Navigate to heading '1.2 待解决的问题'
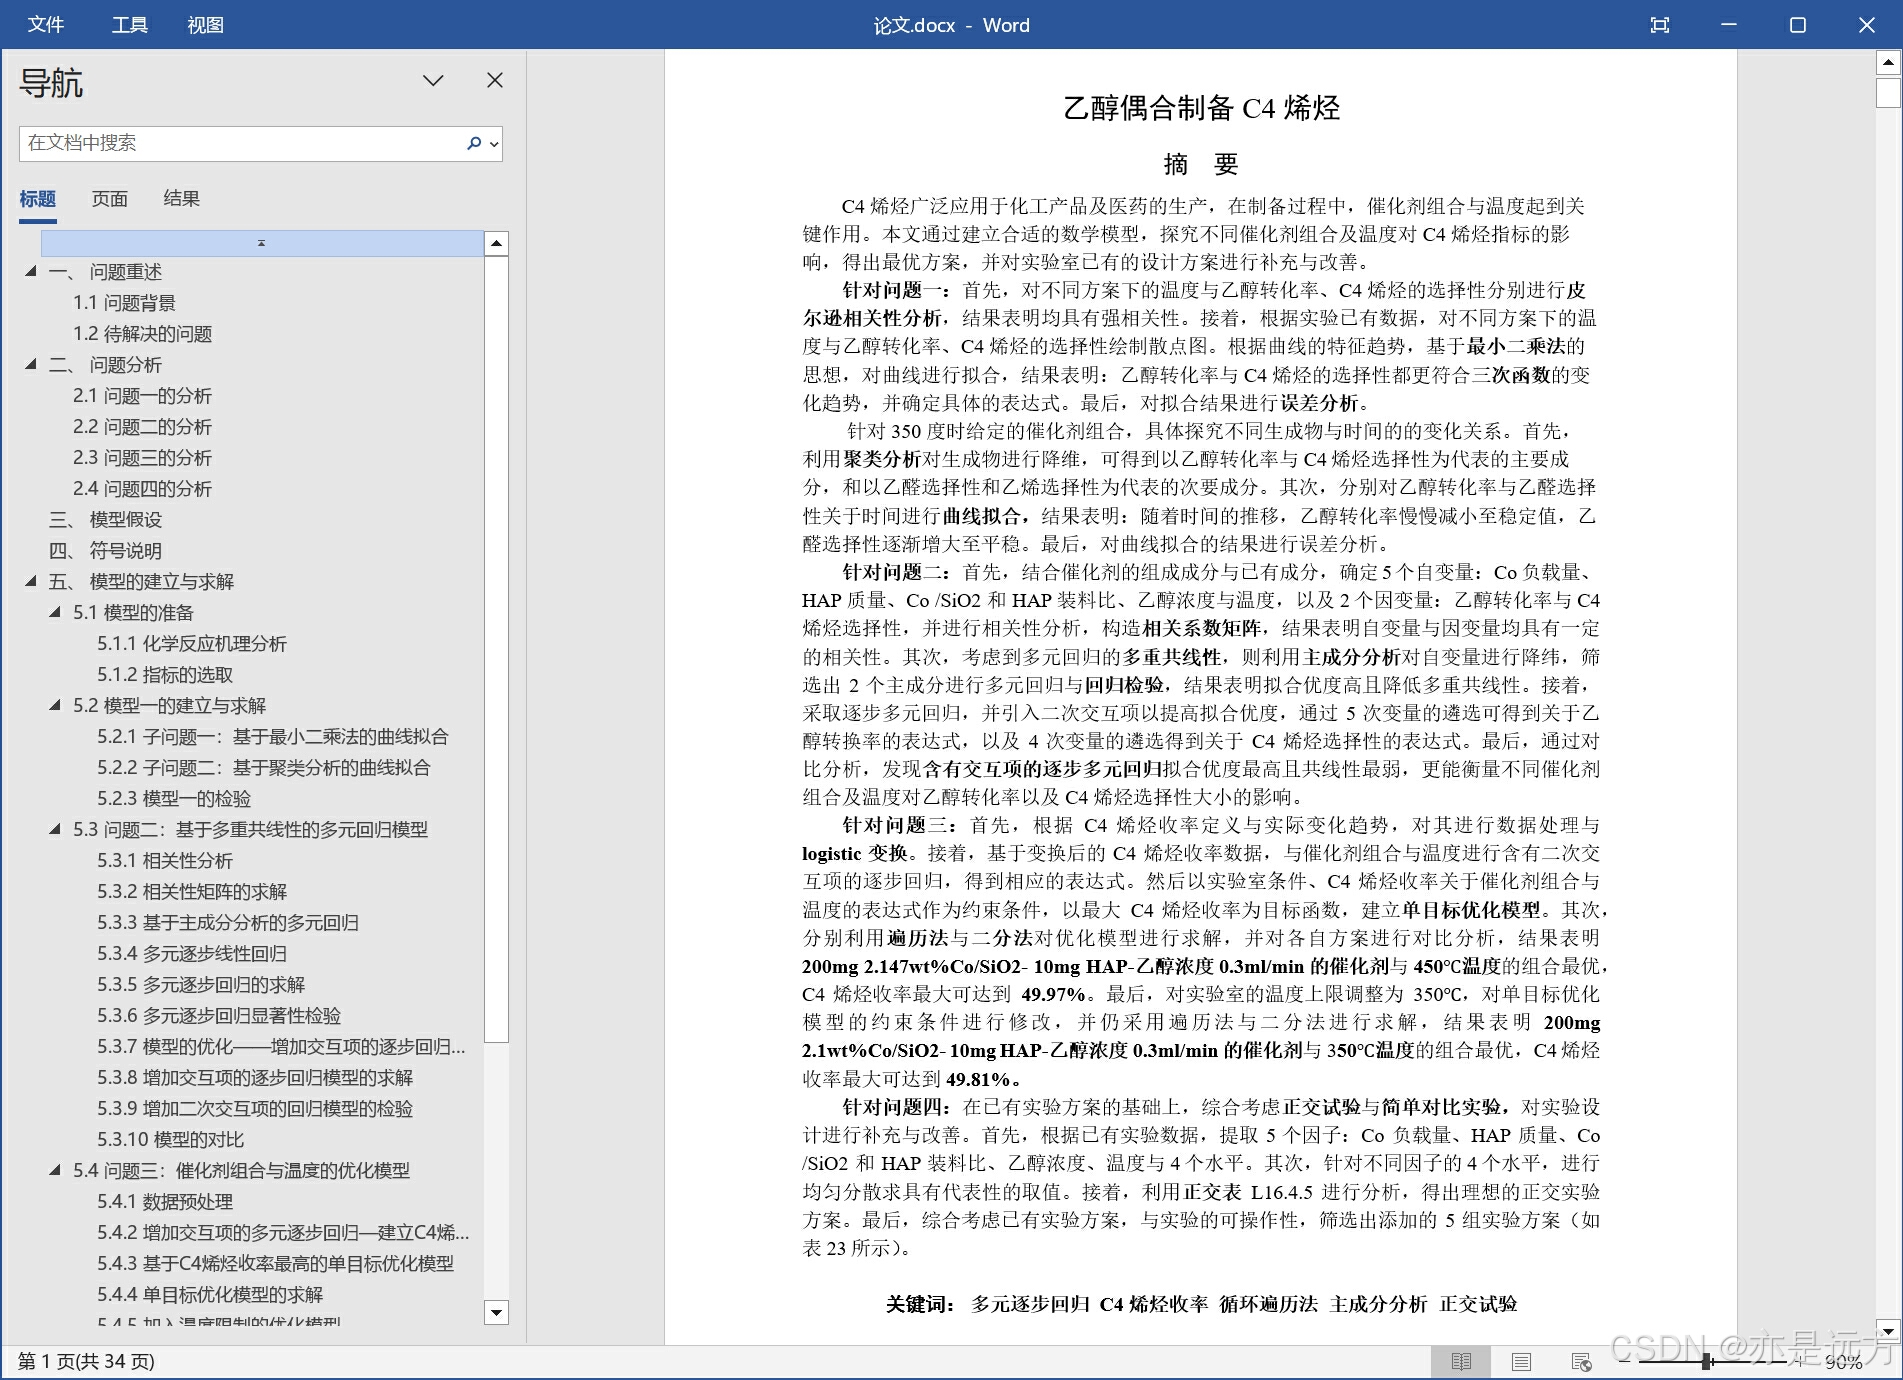 click(142, 334)
